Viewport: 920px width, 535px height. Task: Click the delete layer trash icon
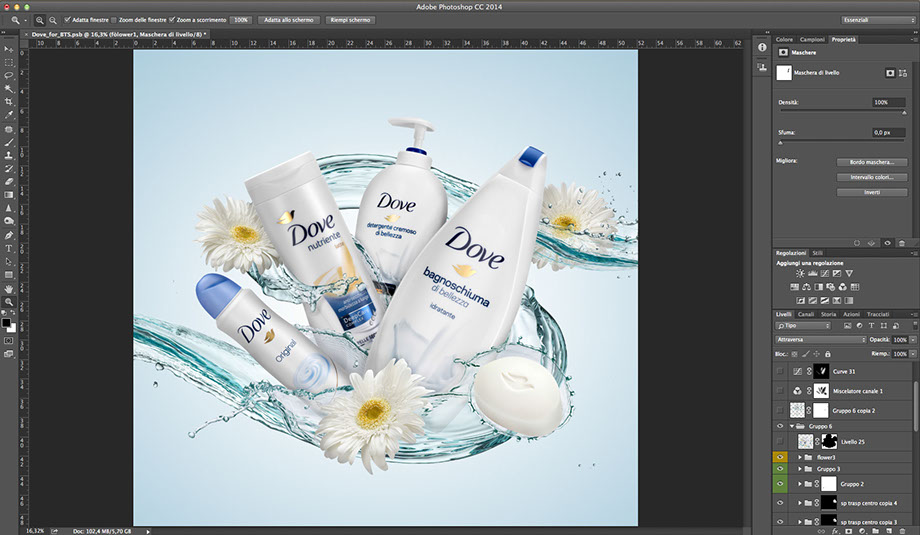[903, 531]
